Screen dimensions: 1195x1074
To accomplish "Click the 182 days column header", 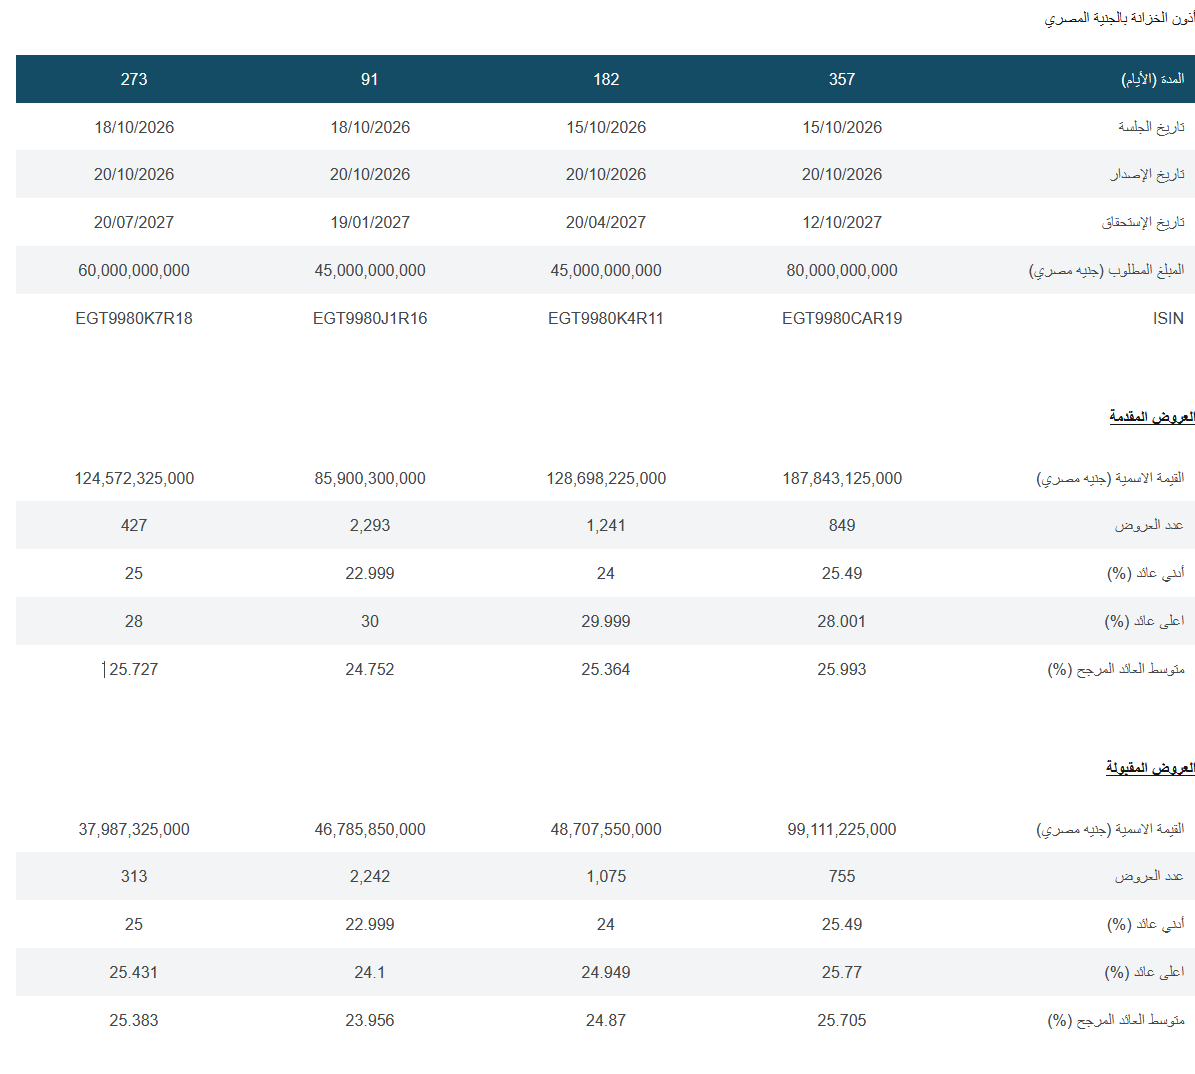I will click(606, 79).
